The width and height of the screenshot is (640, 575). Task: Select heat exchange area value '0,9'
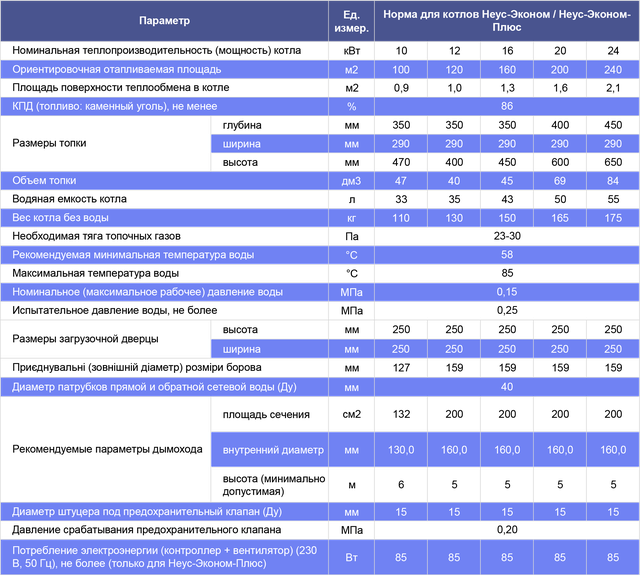[x=401, y=88]
